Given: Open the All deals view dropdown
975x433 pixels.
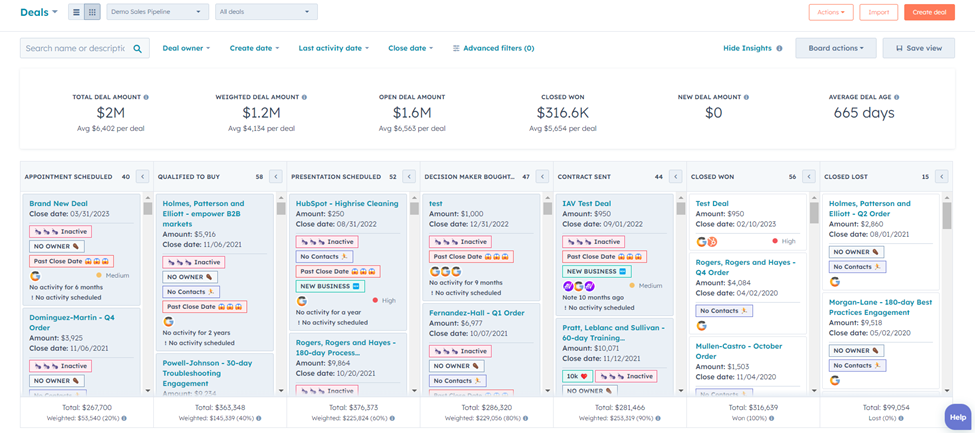Looking at the screenshot, I should (266, 12).
